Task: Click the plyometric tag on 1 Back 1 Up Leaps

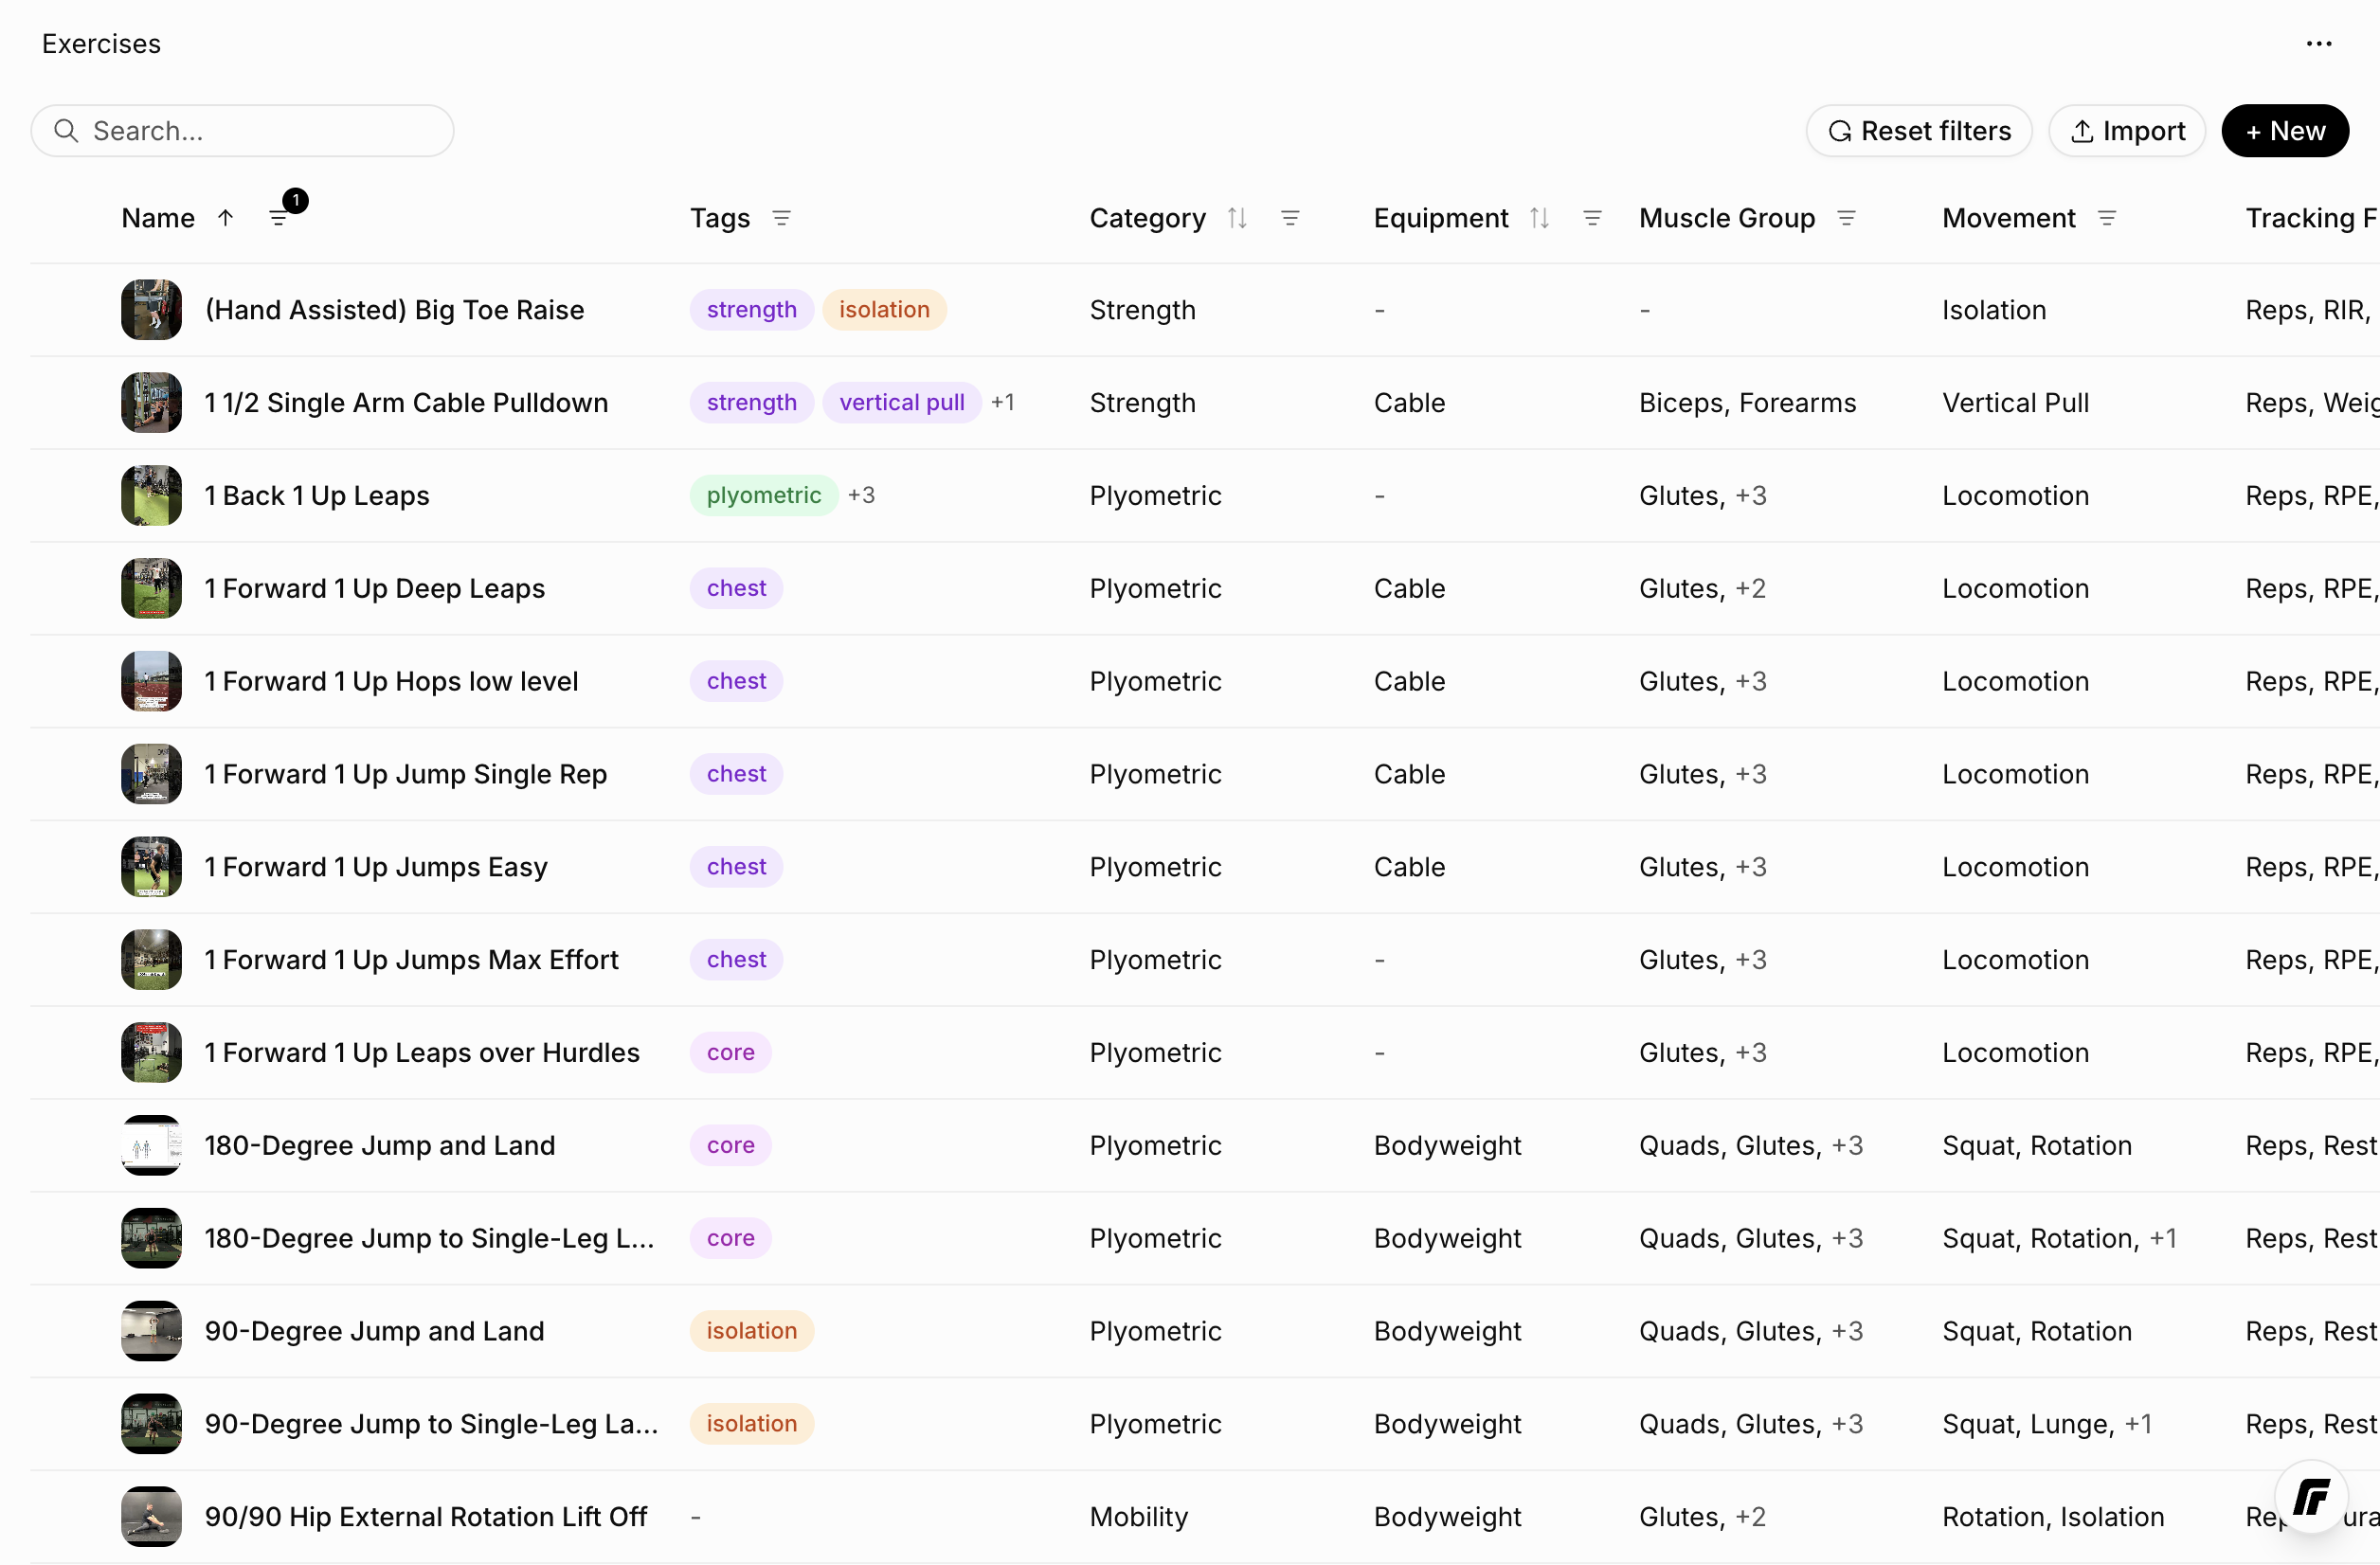Action: 763,496
